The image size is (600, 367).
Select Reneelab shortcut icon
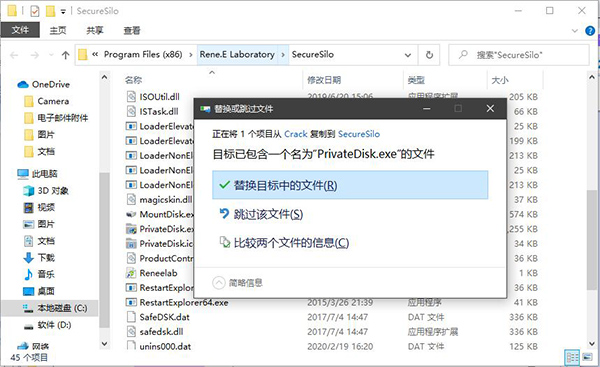(x=131, y=273)
